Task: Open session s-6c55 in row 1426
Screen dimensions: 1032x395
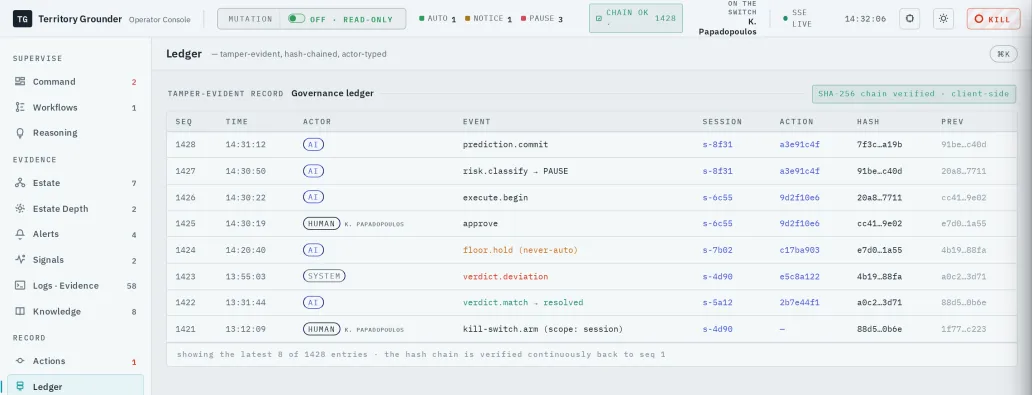Action: pos(717,198)
